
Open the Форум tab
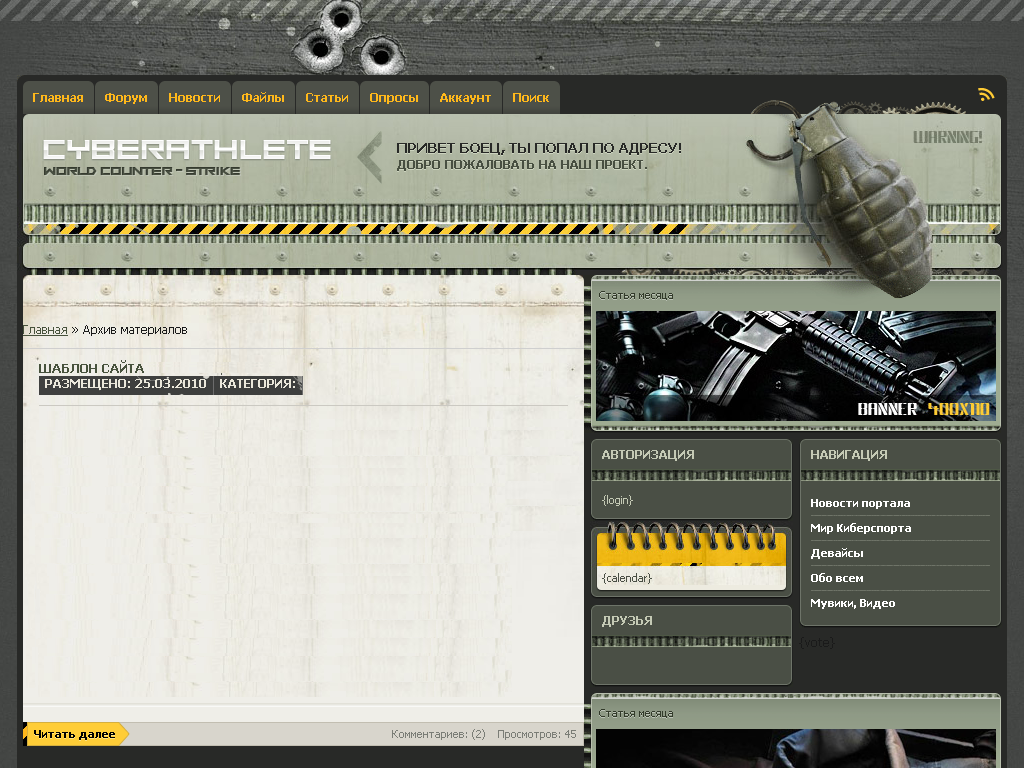[x=126, y=98]
